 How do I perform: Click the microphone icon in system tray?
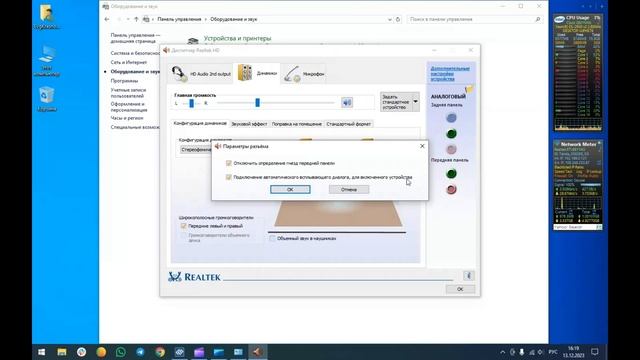point(522,352)
